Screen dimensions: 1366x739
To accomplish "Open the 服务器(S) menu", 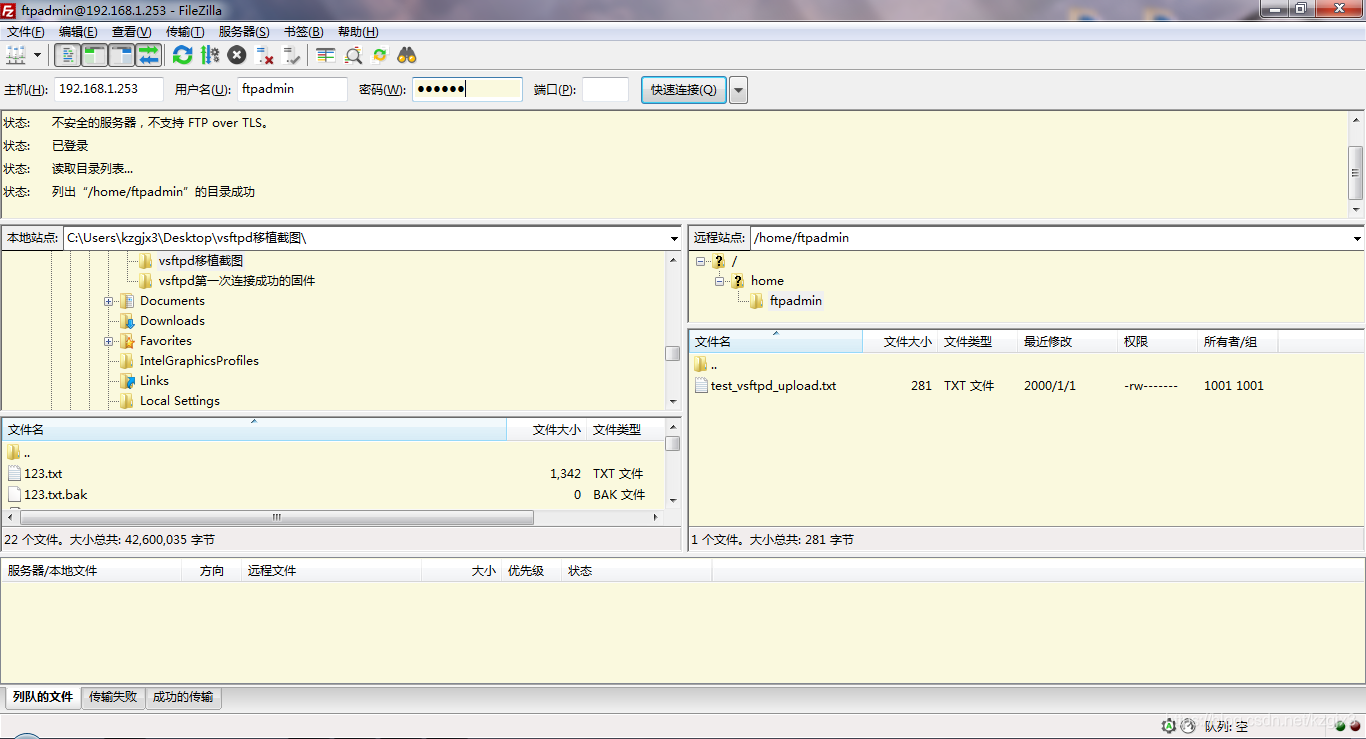I will 244,32.
